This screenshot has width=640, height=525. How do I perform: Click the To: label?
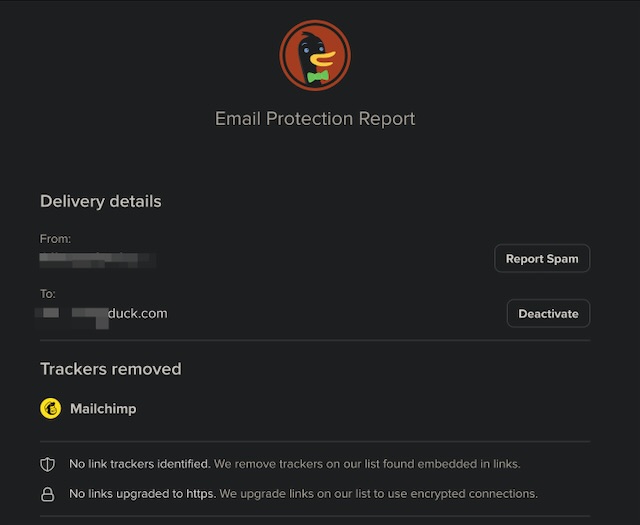click(x=48, y=294)
